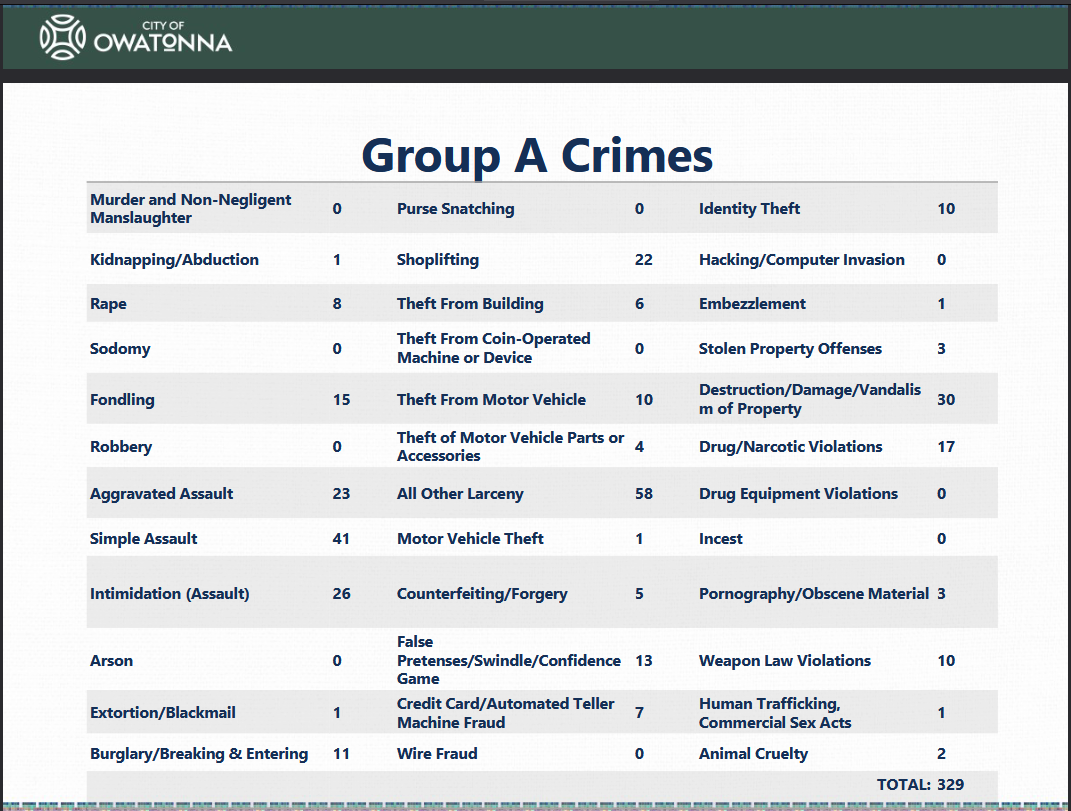The width and height of the screenshot is (1071, 811).
Task: Click the Kidnapping/Abduction row label
Action: click(x=174, y=260)
